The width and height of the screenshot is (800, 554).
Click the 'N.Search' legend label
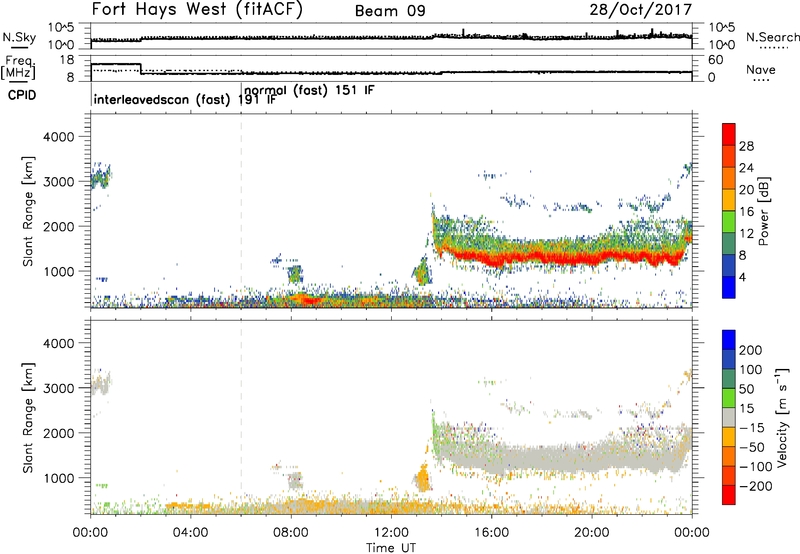pyautogui.click(x=772, y=37)
